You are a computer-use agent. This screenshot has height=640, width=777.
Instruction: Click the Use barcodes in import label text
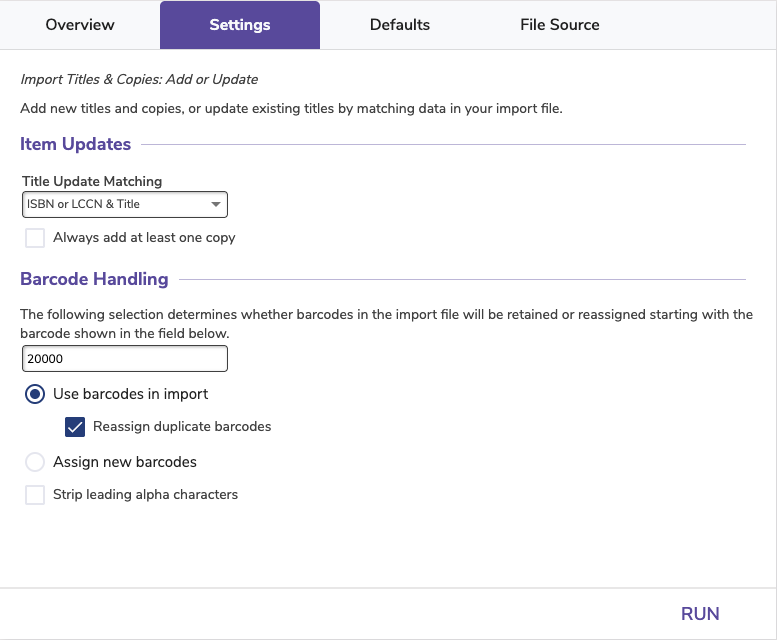tap(131, 394)
